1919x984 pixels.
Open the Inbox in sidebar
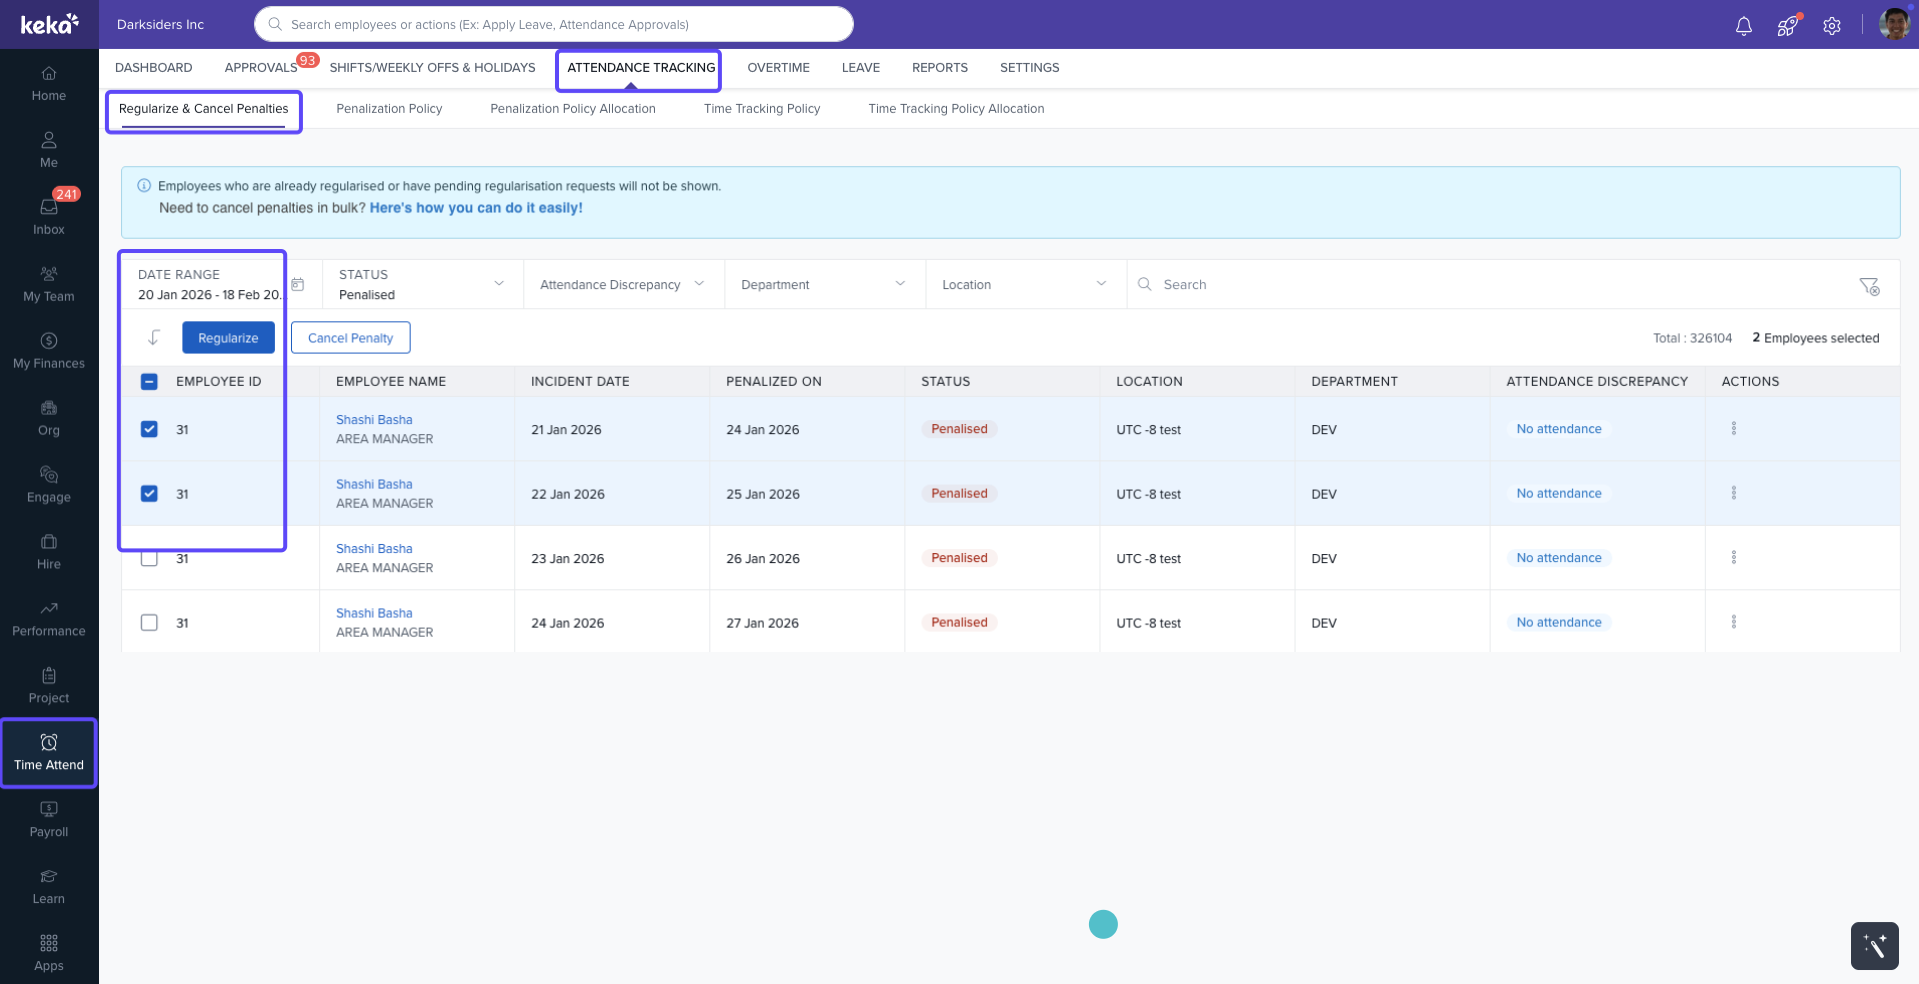click(49, 215)
